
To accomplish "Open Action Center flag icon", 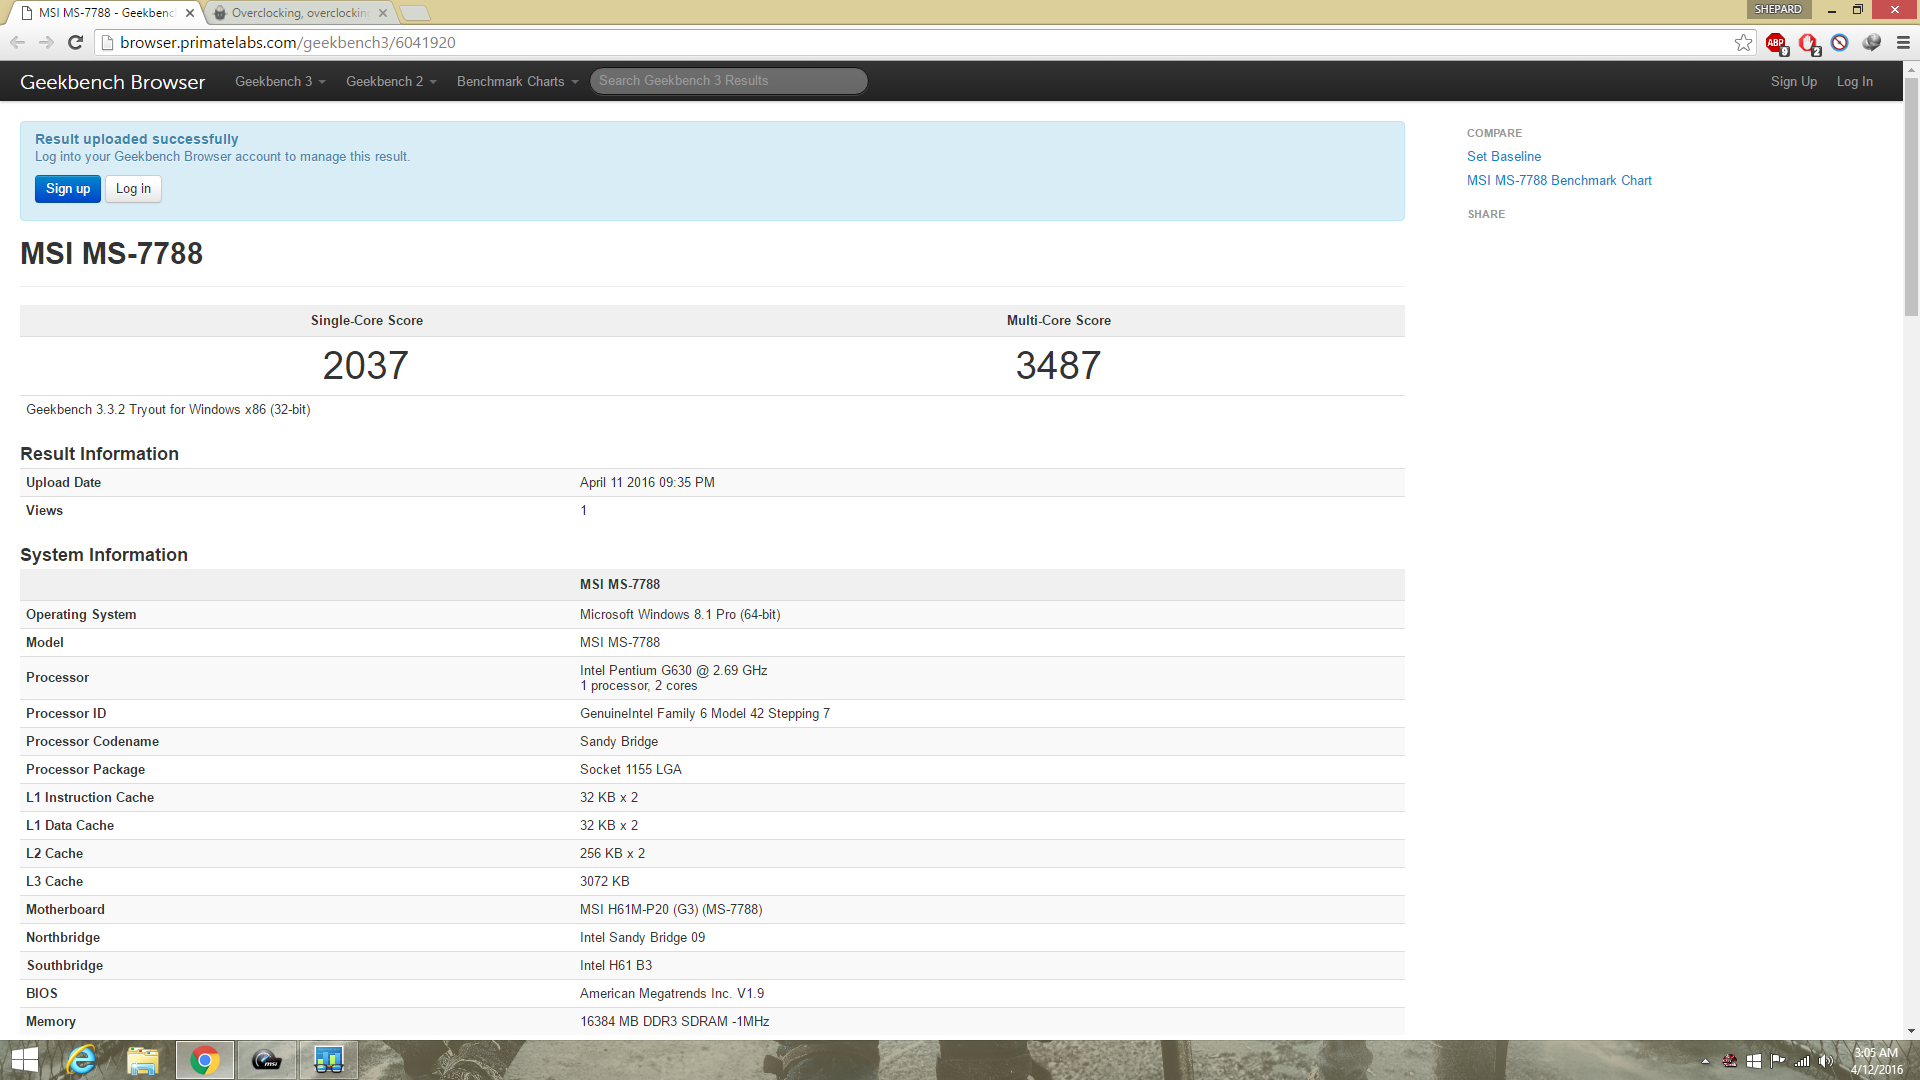I will [1777, 1061].
